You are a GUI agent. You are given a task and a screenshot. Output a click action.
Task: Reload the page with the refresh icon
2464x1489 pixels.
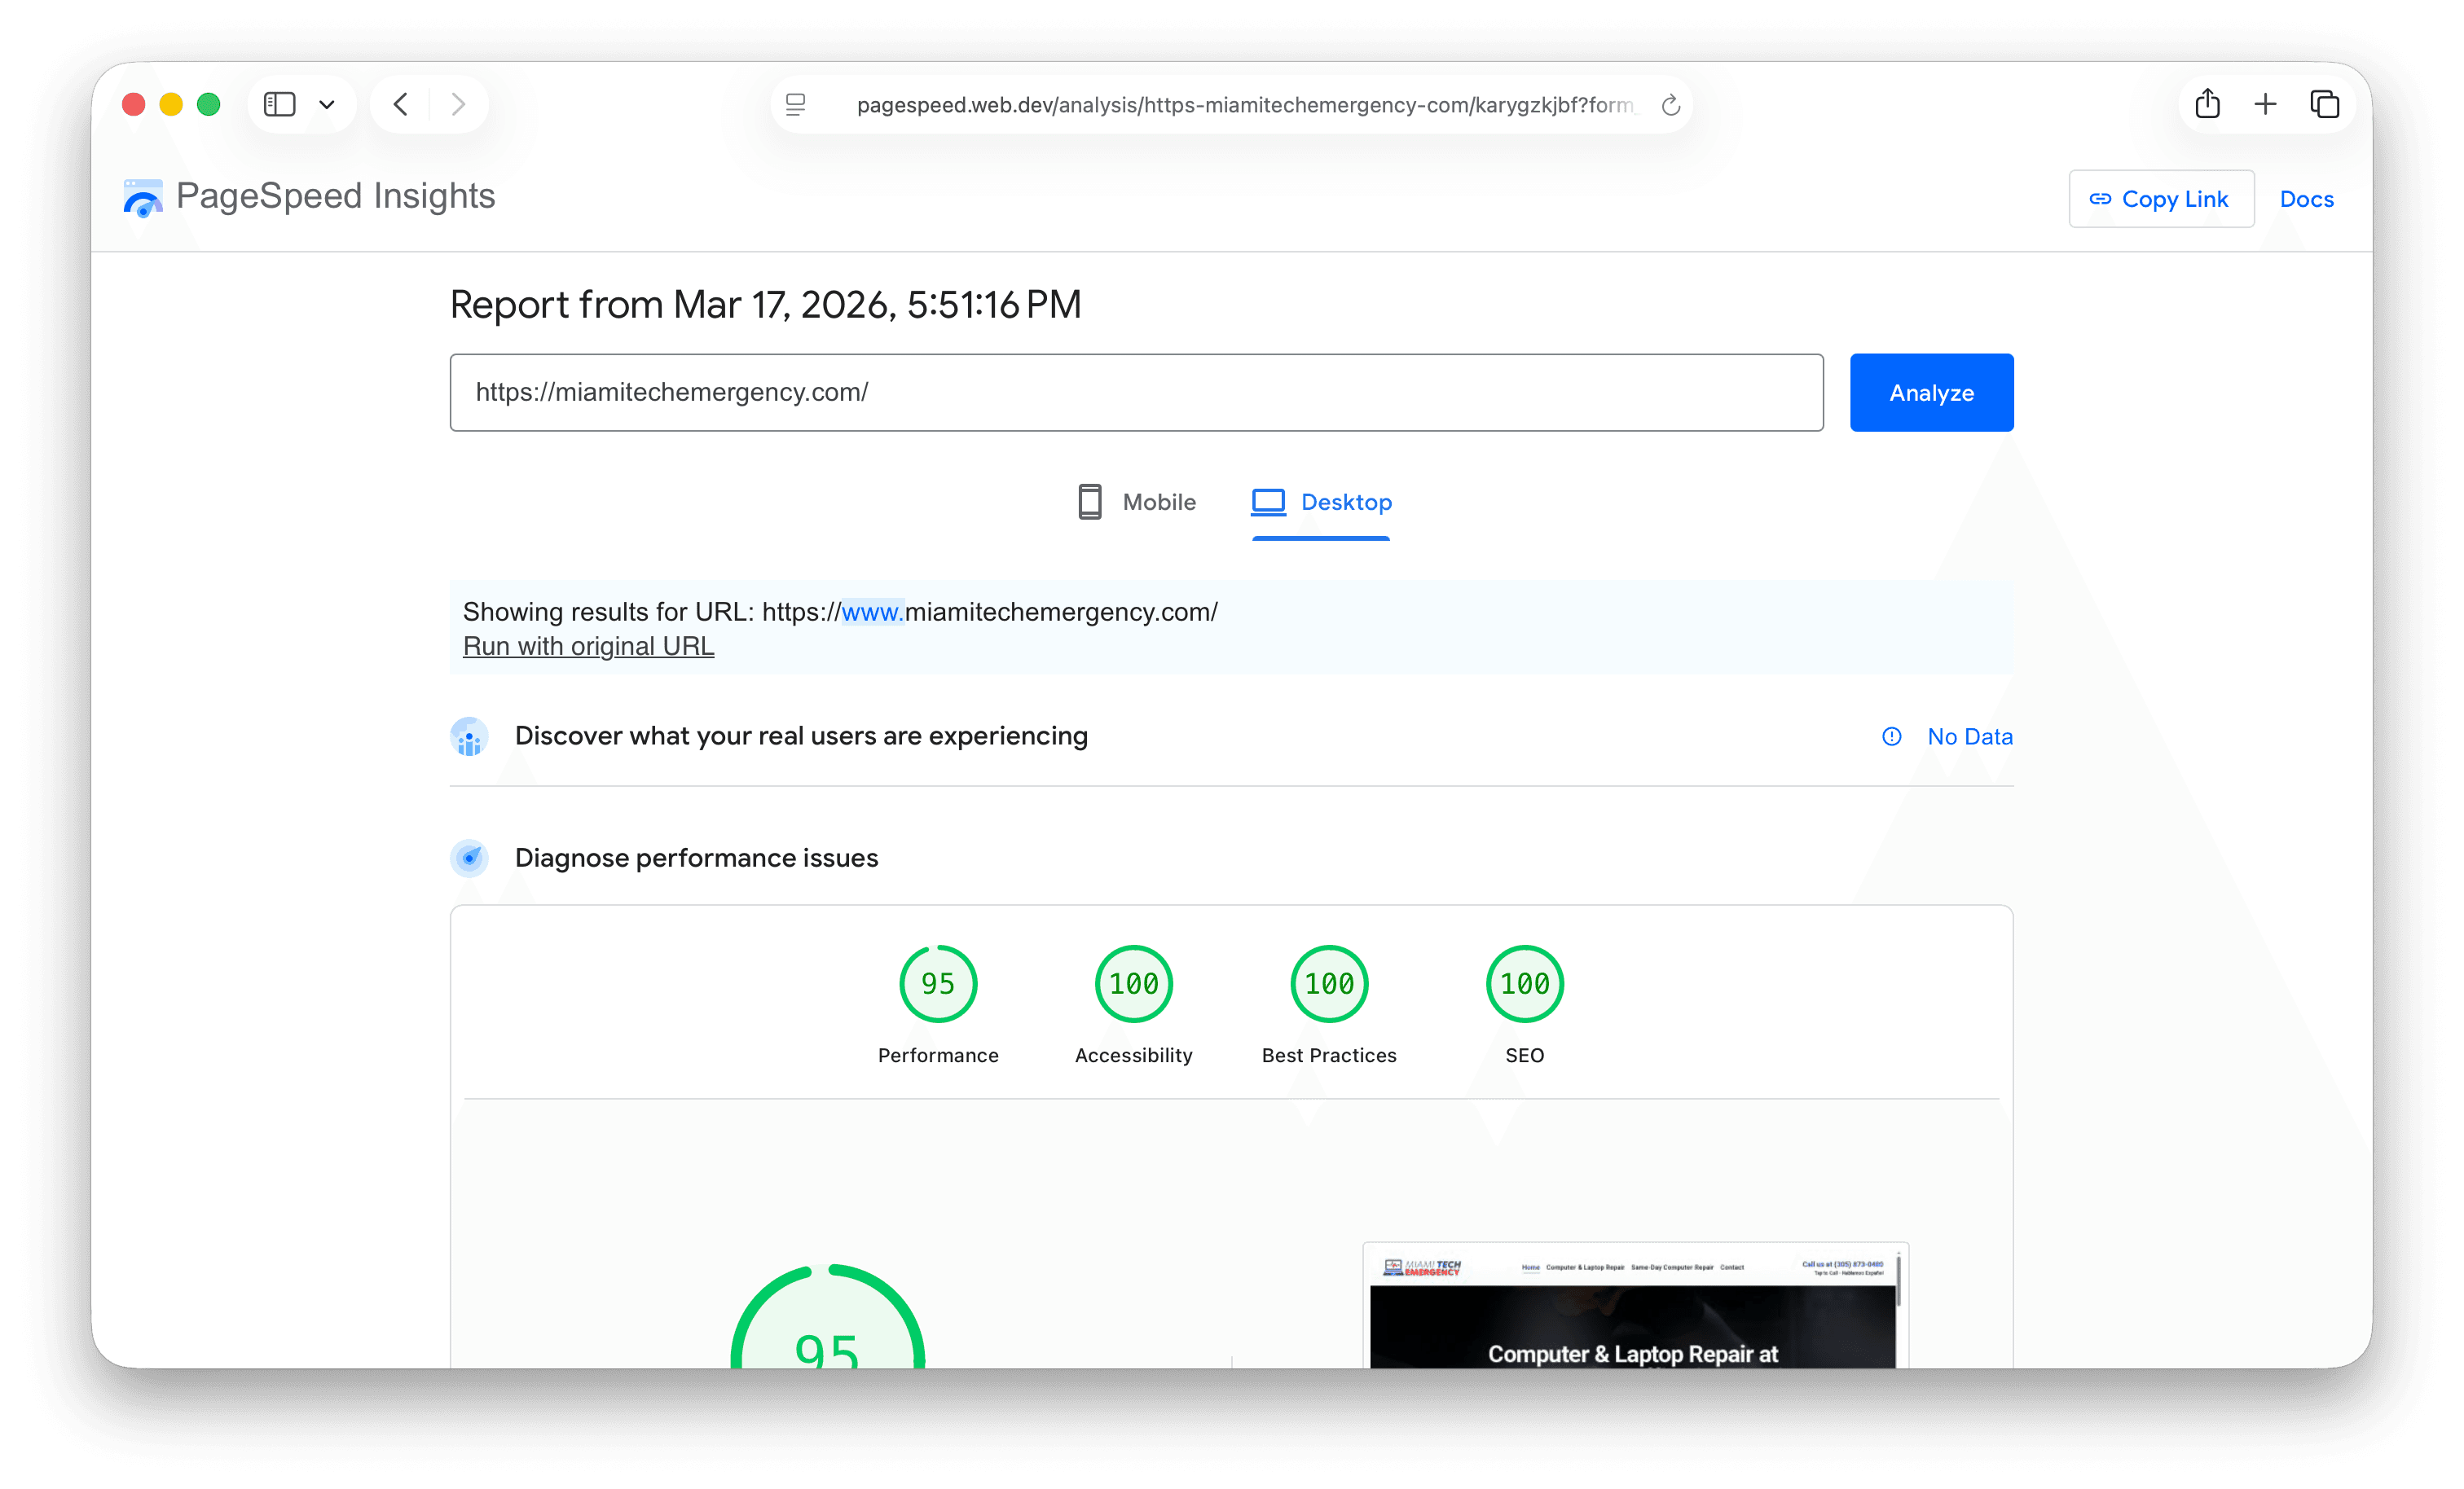(x=1670, y=105)
